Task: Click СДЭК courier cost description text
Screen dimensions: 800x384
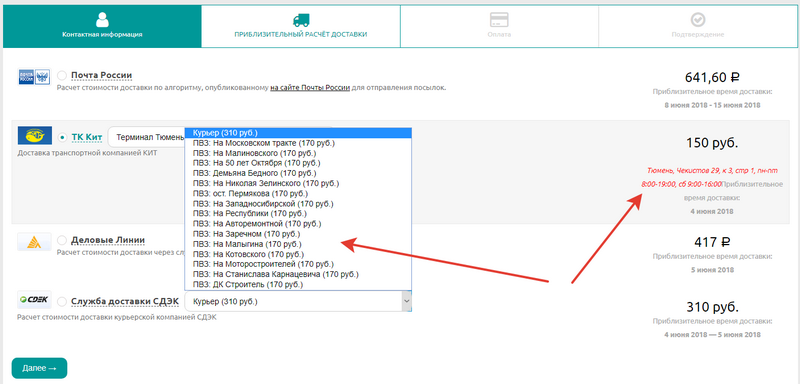Action: click(x=117, y=317)
